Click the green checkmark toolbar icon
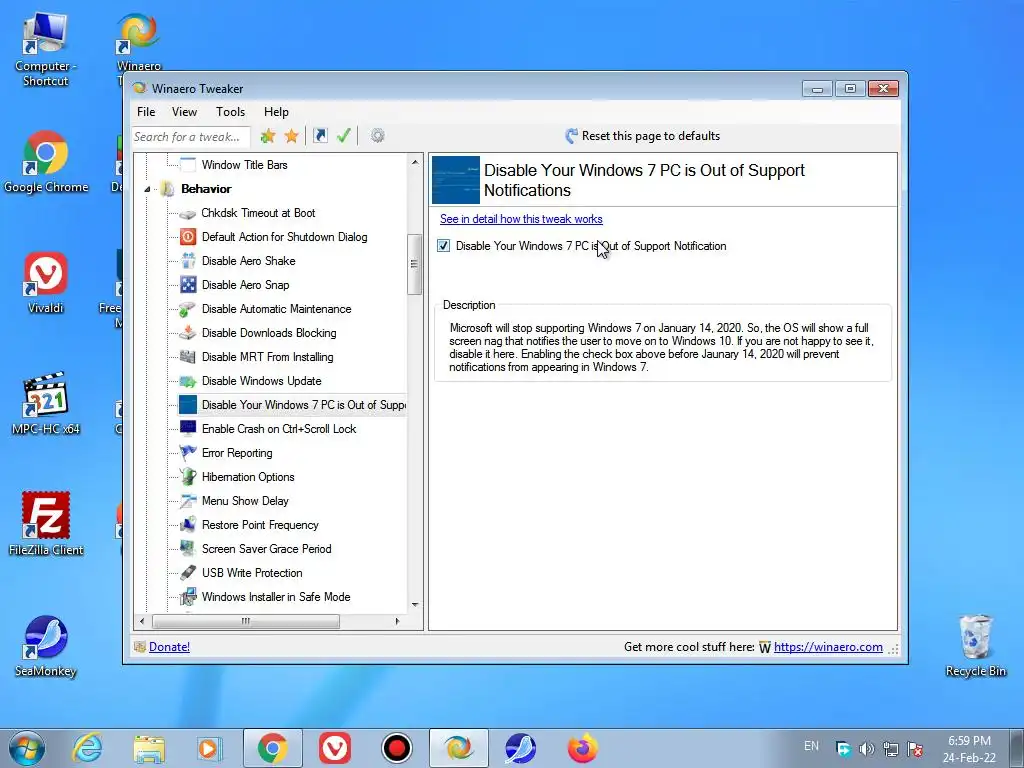The width and height of the screenshot is (1024, 768). coord(344,136)
